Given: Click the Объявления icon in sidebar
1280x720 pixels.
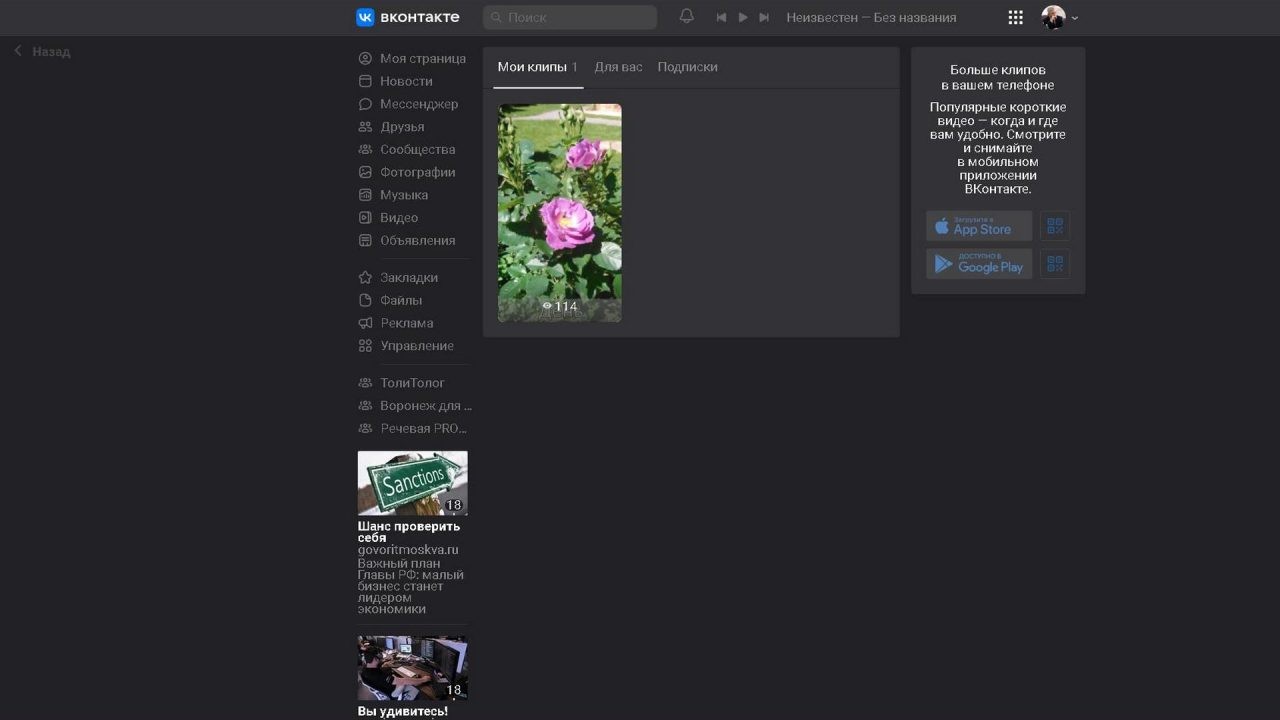Looking at the screenshot, I should click(x=365, y=240).
